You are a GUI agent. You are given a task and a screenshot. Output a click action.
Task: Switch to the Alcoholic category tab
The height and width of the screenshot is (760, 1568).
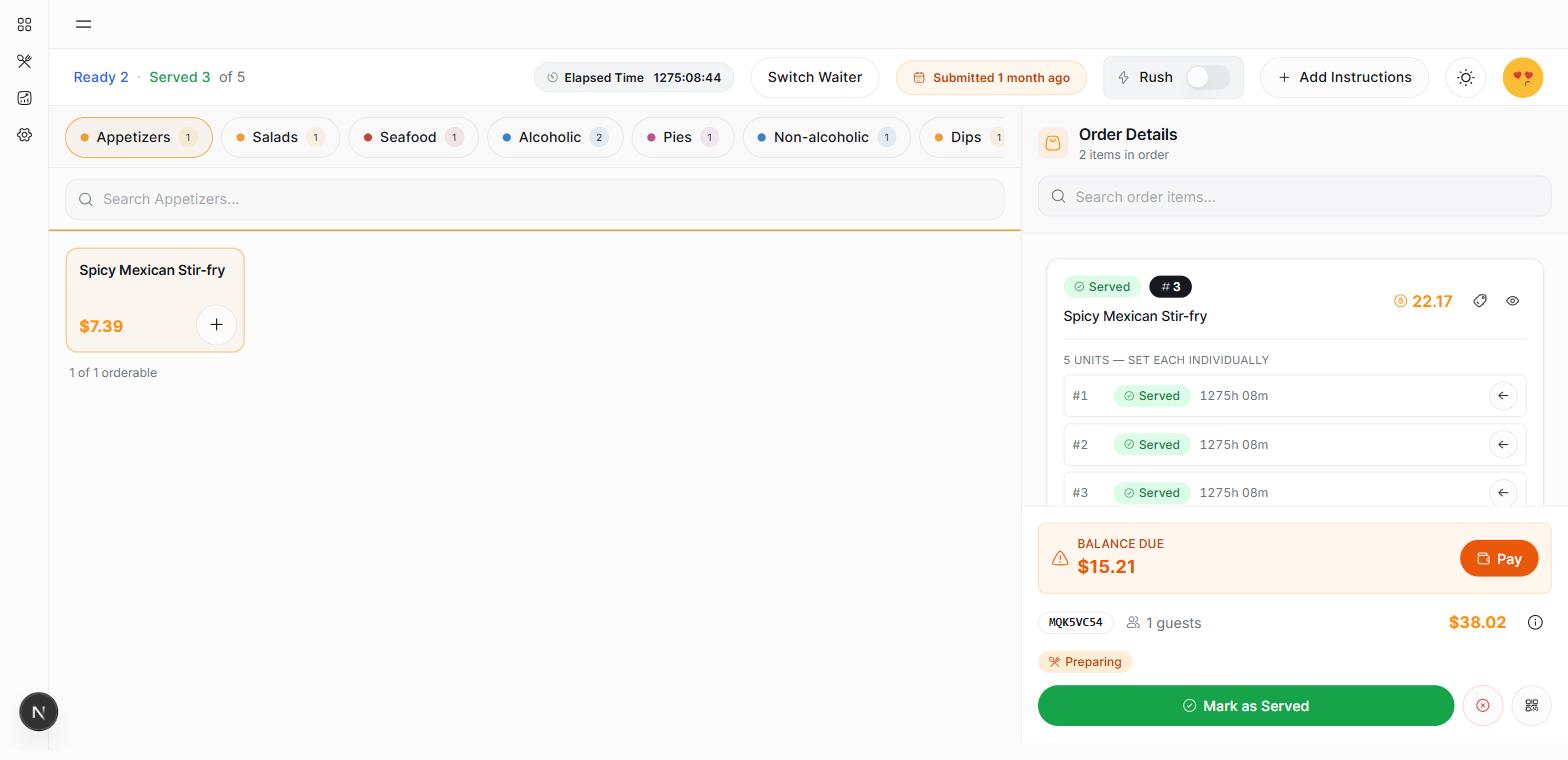point(555,137)
